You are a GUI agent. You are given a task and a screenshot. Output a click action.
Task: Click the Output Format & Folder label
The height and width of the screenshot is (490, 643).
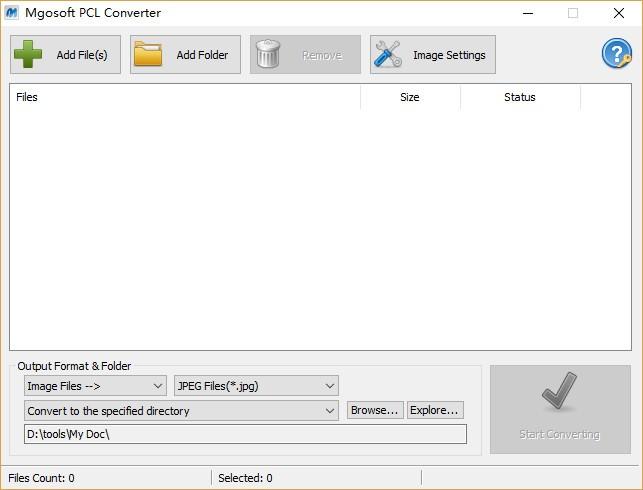coord(74,366)
